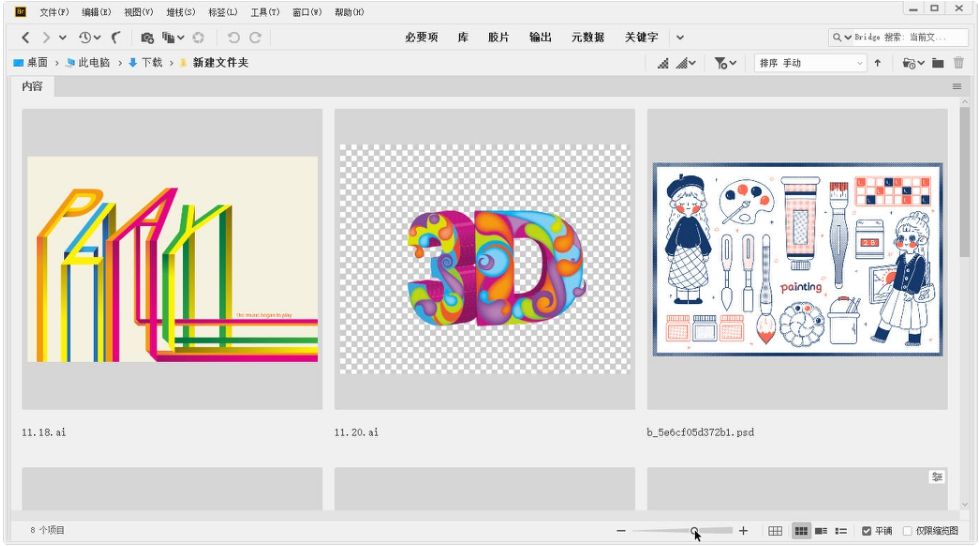Screen dimensions: 979x546
Task: Switch to thumbnails view icon
Action: [x=801, y=531]
